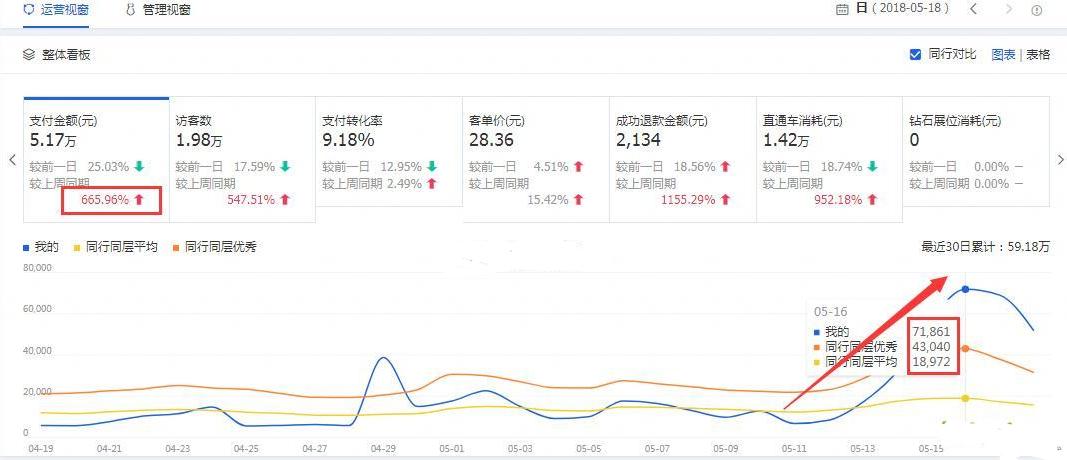Click the yellow 同行同层平均 point on 05-16
Viewport: 1067px width, 460px height.
pyautogui.click(x=965, y=398)
